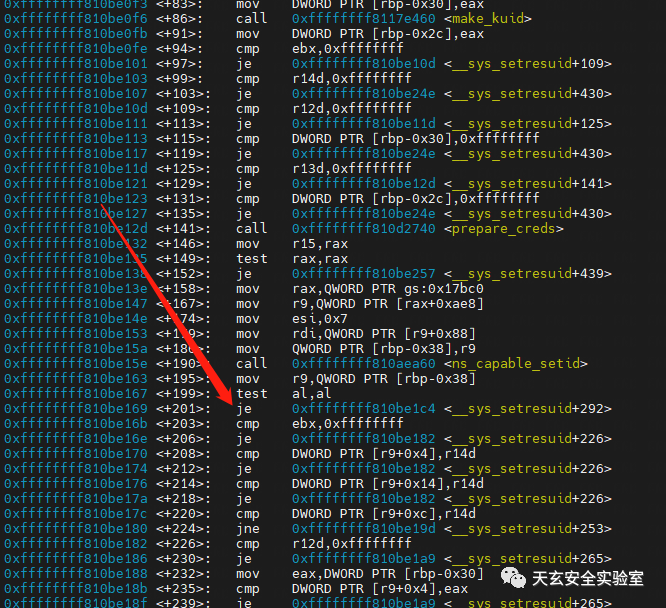Click the offset label <+141>
Screen dimensions: 666x608
pos(183,229)
